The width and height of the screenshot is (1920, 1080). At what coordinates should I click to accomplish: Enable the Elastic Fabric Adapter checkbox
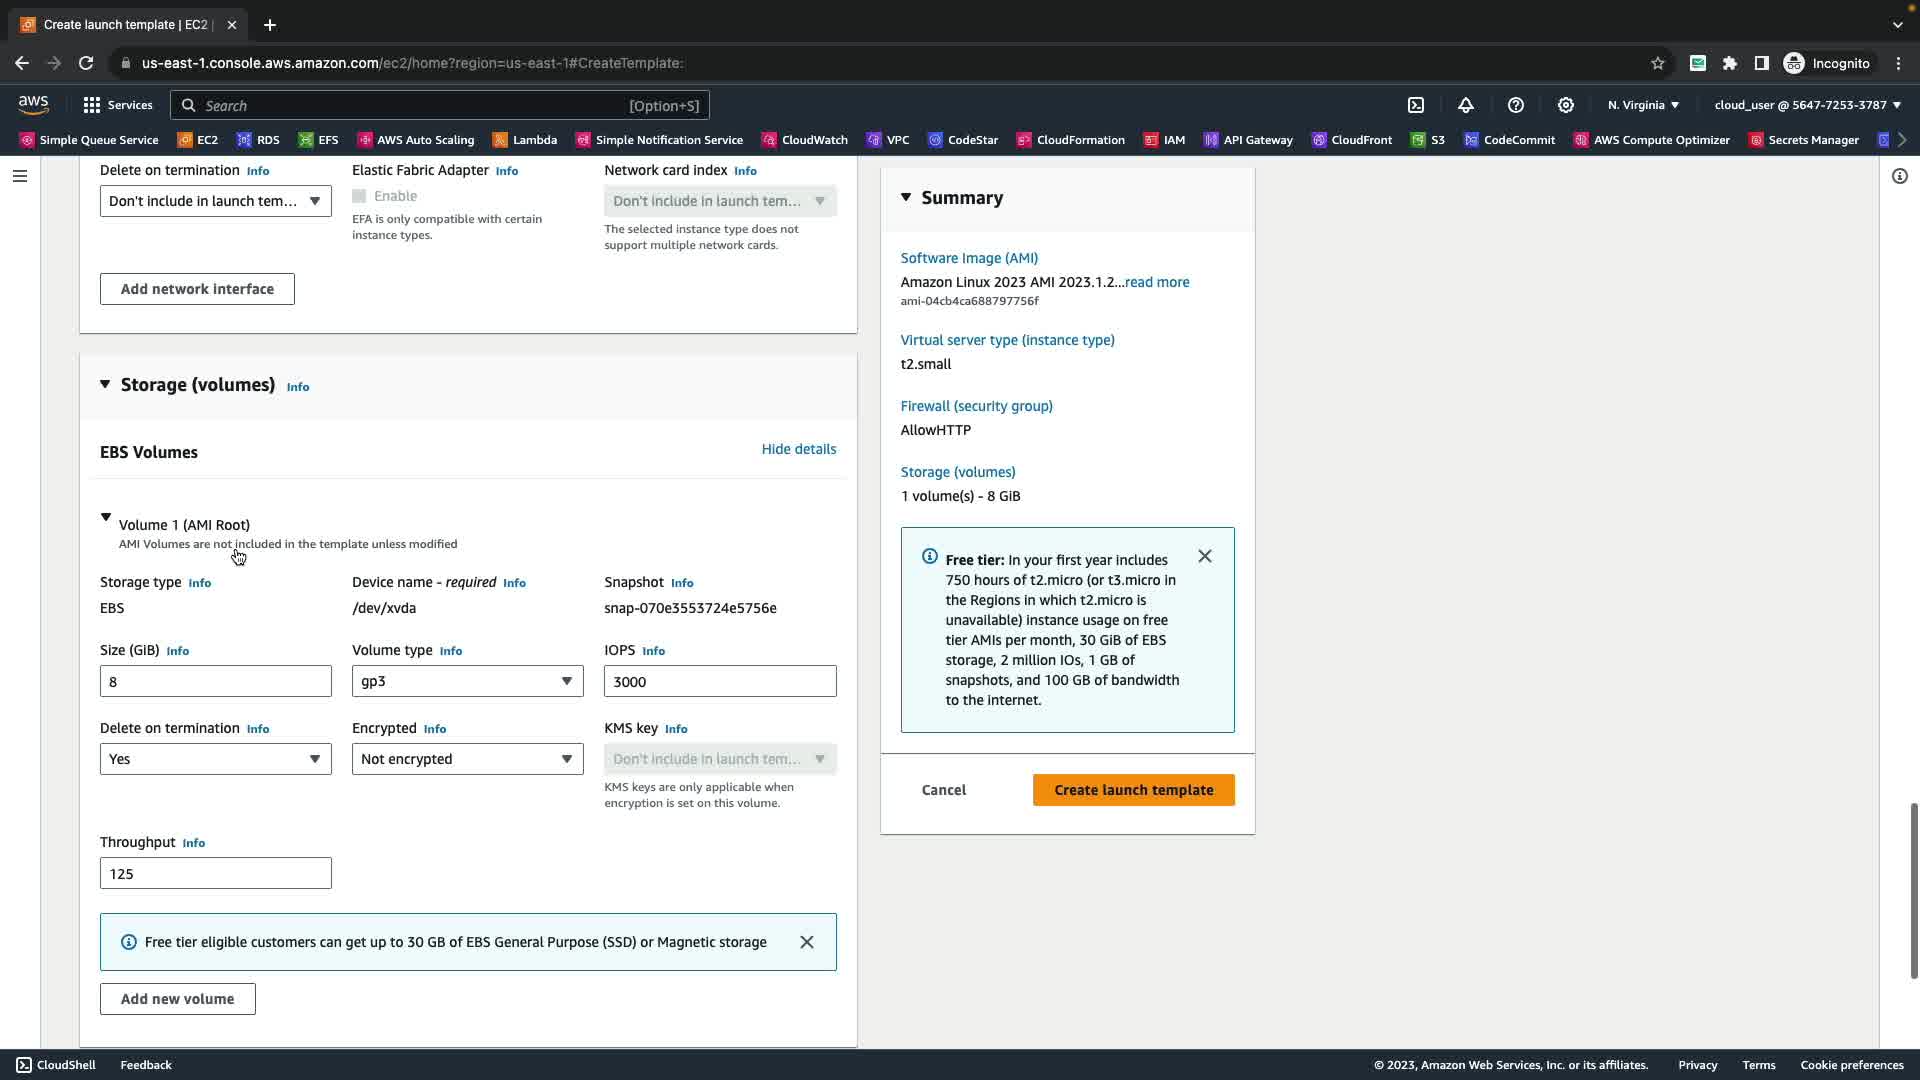point(359,196)
